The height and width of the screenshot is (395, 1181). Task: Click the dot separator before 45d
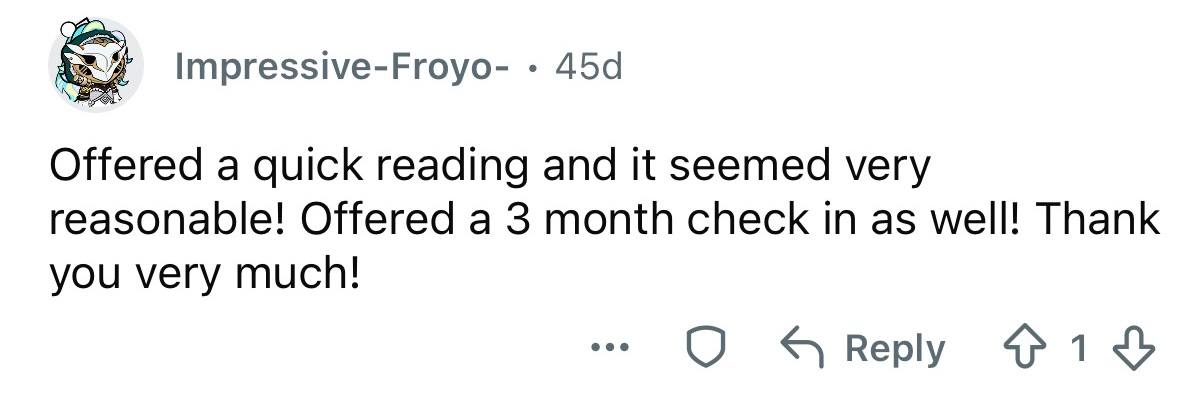532,69
